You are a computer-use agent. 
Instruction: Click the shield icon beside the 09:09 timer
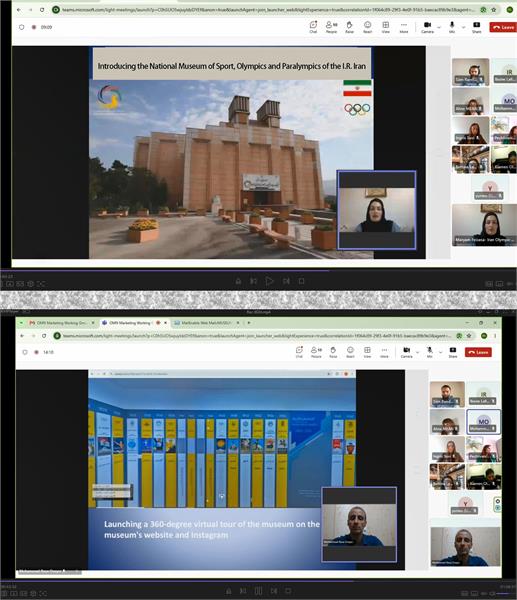pyautogui.click(x=21, y=27)
